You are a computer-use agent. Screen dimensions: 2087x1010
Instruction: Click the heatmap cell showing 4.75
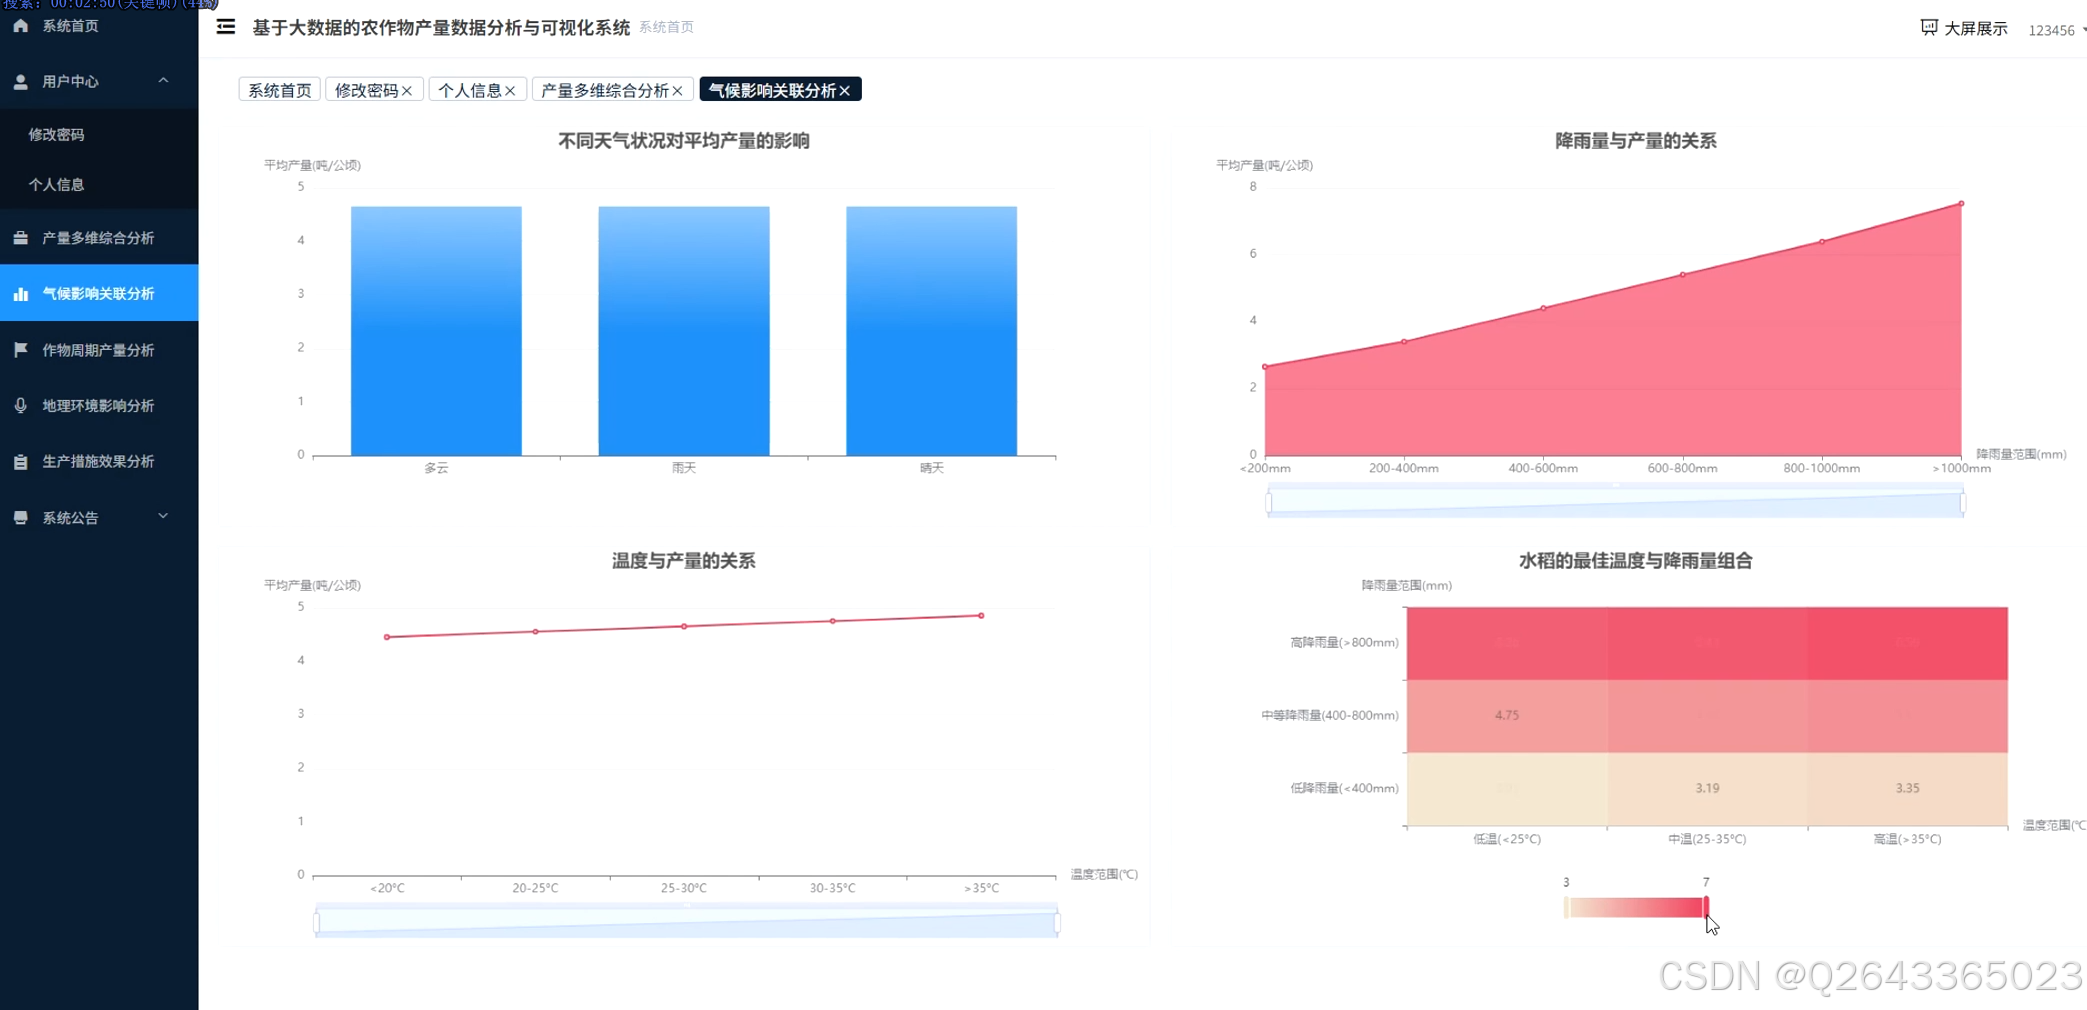tap(1507, 716)
